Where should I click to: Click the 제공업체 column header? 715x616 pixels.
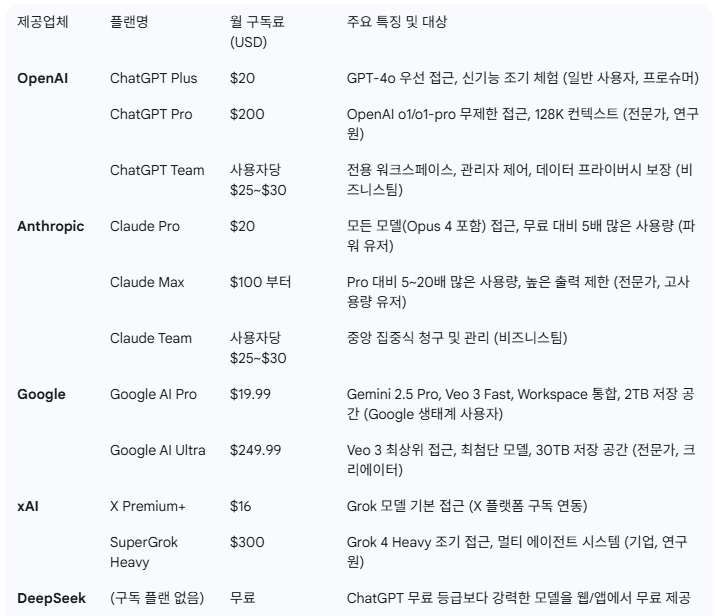point(44,21)
